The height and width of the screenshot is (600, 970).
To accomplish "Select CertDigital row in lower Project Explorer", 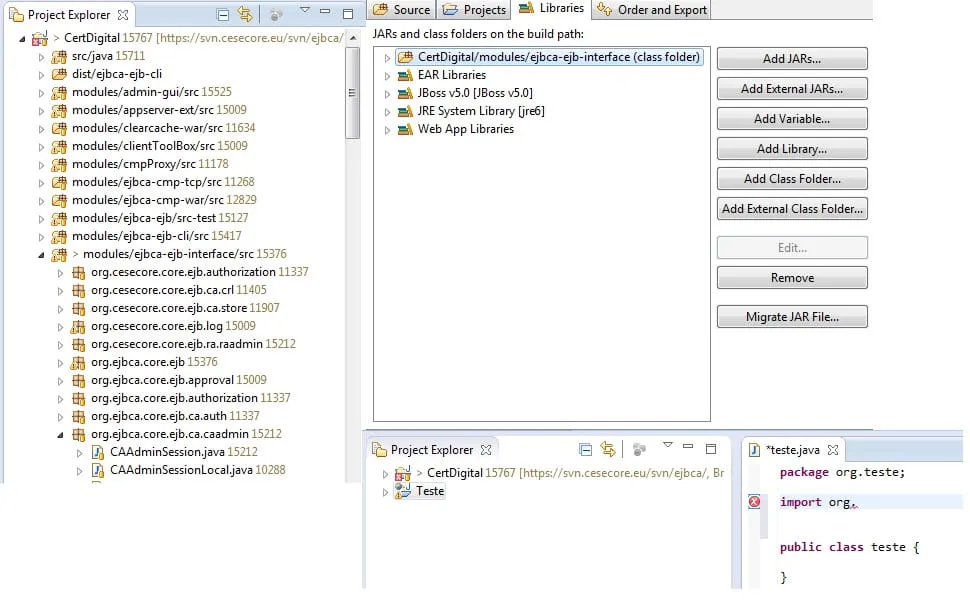I will [x=559, y=473].
